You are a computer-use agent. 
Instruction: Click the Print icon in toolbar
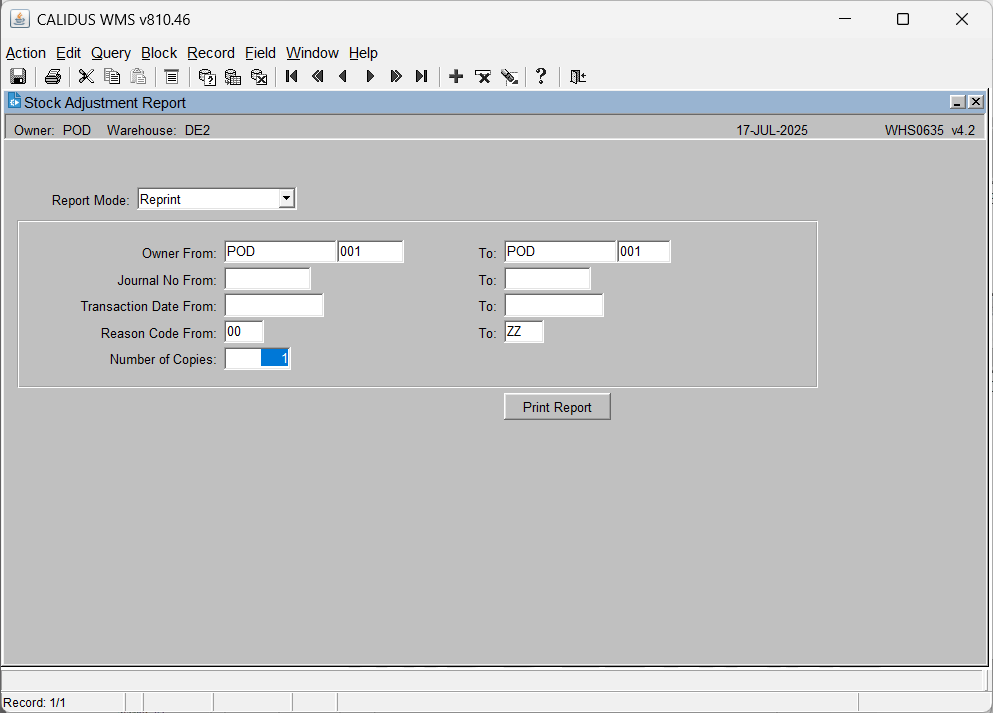[53, 77]
